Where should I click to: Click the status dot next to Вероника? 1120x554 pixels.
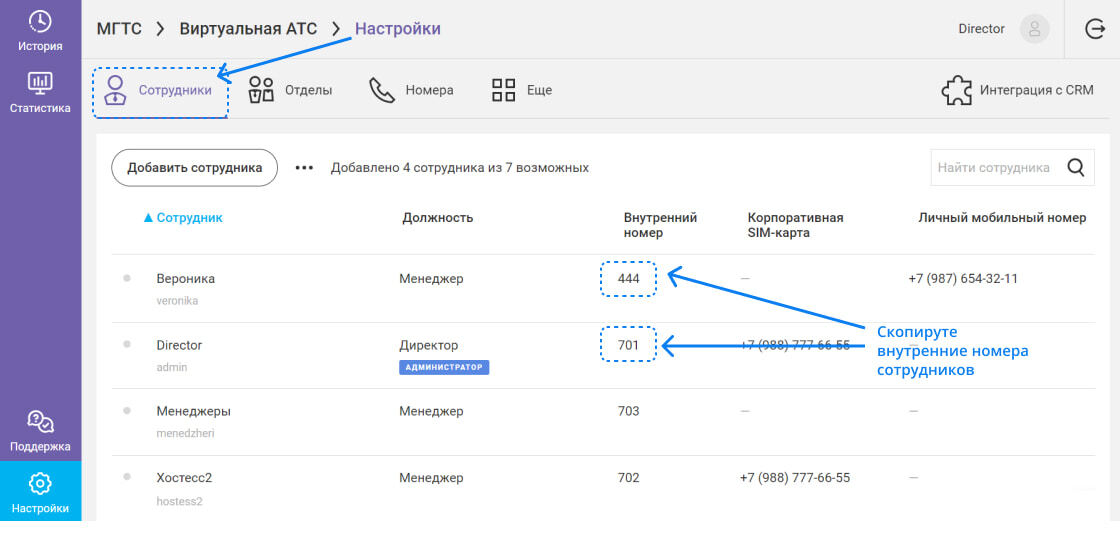click(127, 278)
